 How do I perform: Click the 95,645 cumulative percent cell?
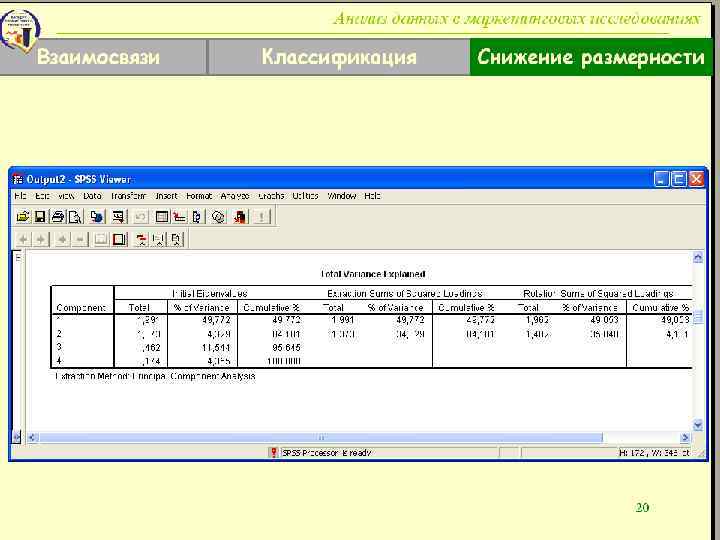[286, 348]
